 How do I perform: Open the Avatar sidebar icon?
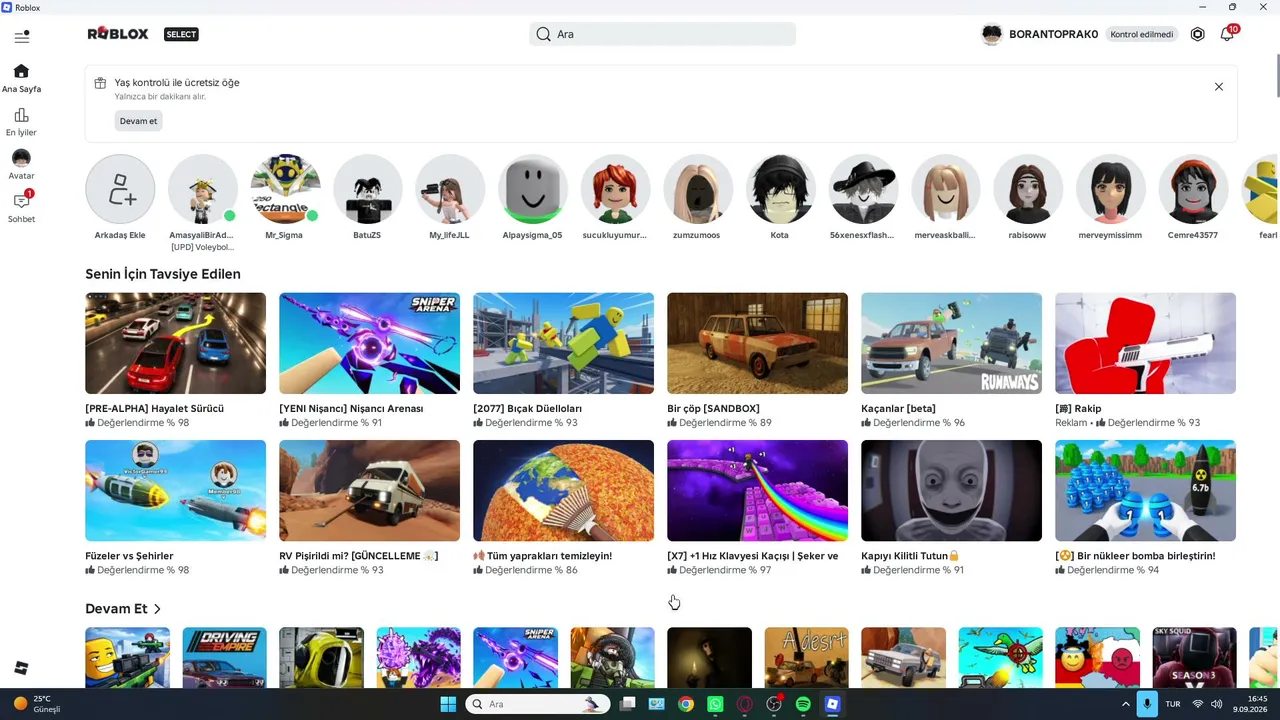pyautogui.click(x=21, y=158)
